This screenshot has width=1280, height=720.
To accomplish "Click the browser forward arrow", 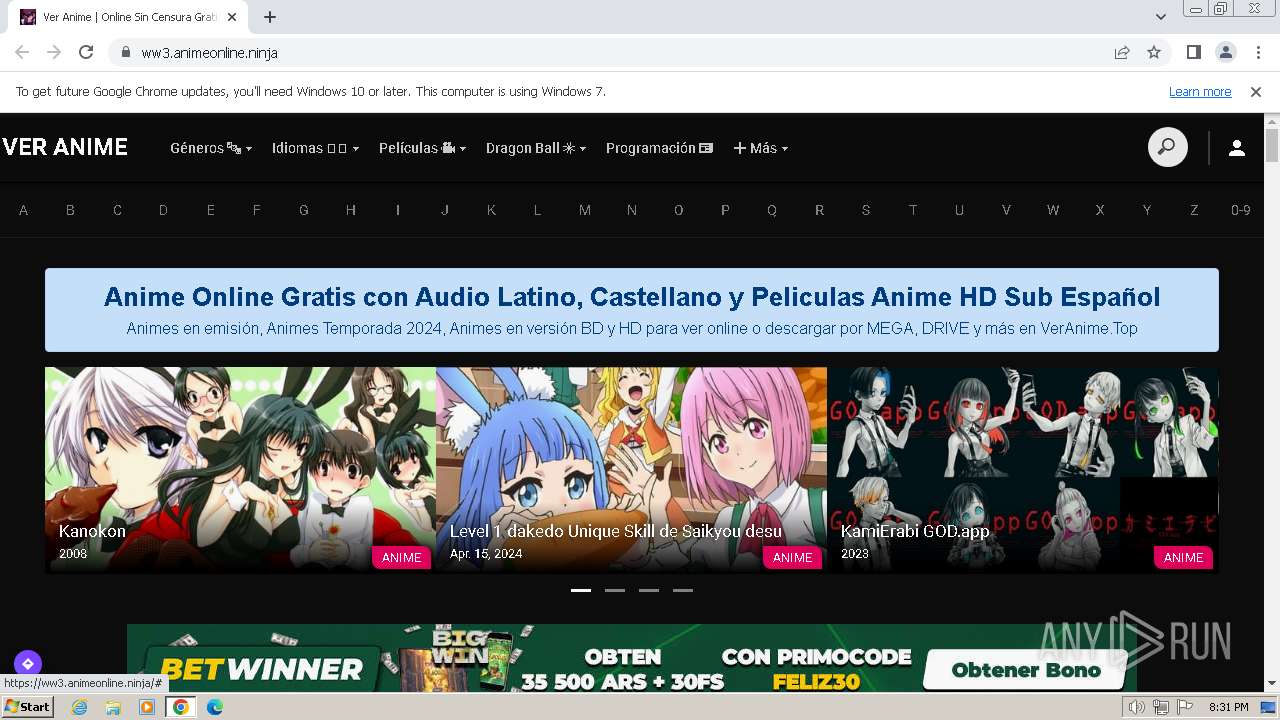I will (x=54, y=52).
